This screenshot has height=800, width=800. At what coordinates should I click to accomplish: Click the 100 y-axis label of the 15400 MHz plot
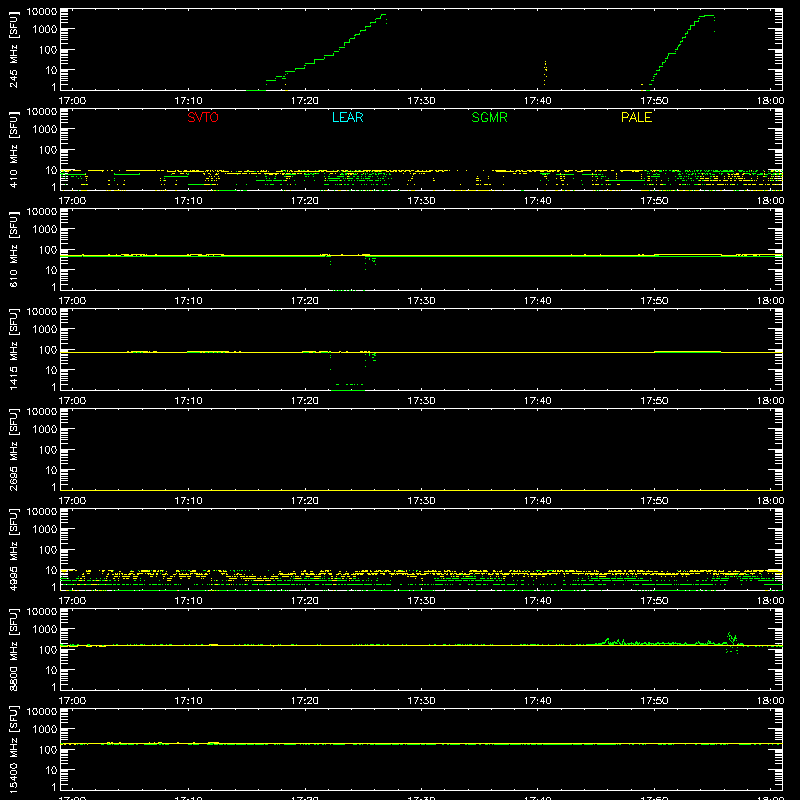(48, 750)
